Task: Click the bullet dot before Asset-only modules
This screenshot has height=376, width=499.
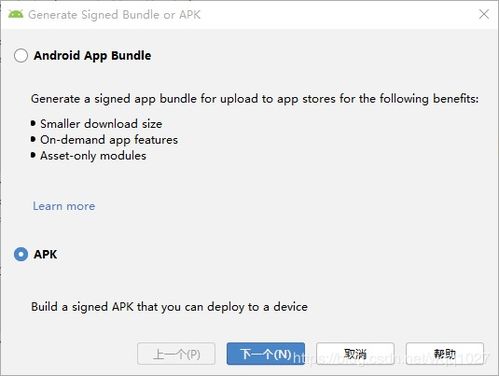Action: click(x=33, y=155)
